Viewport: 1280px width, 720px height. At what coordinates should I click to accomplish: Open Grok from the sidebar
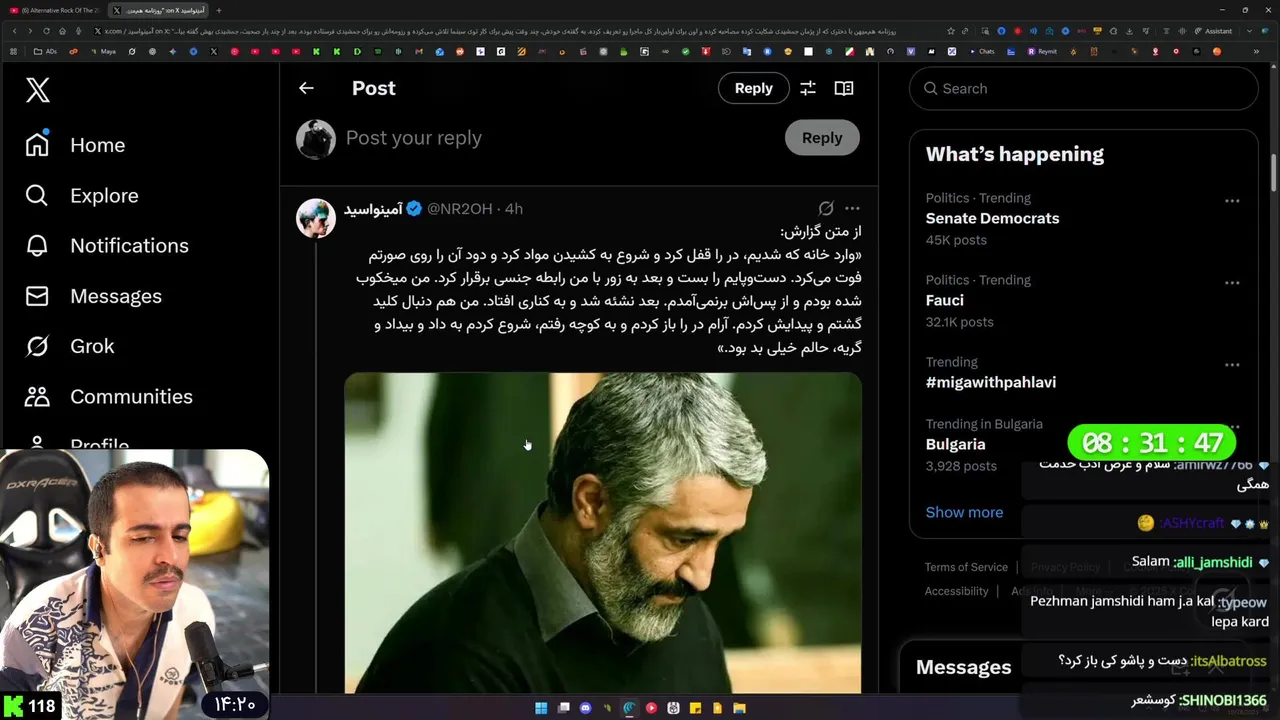(70, 346)
